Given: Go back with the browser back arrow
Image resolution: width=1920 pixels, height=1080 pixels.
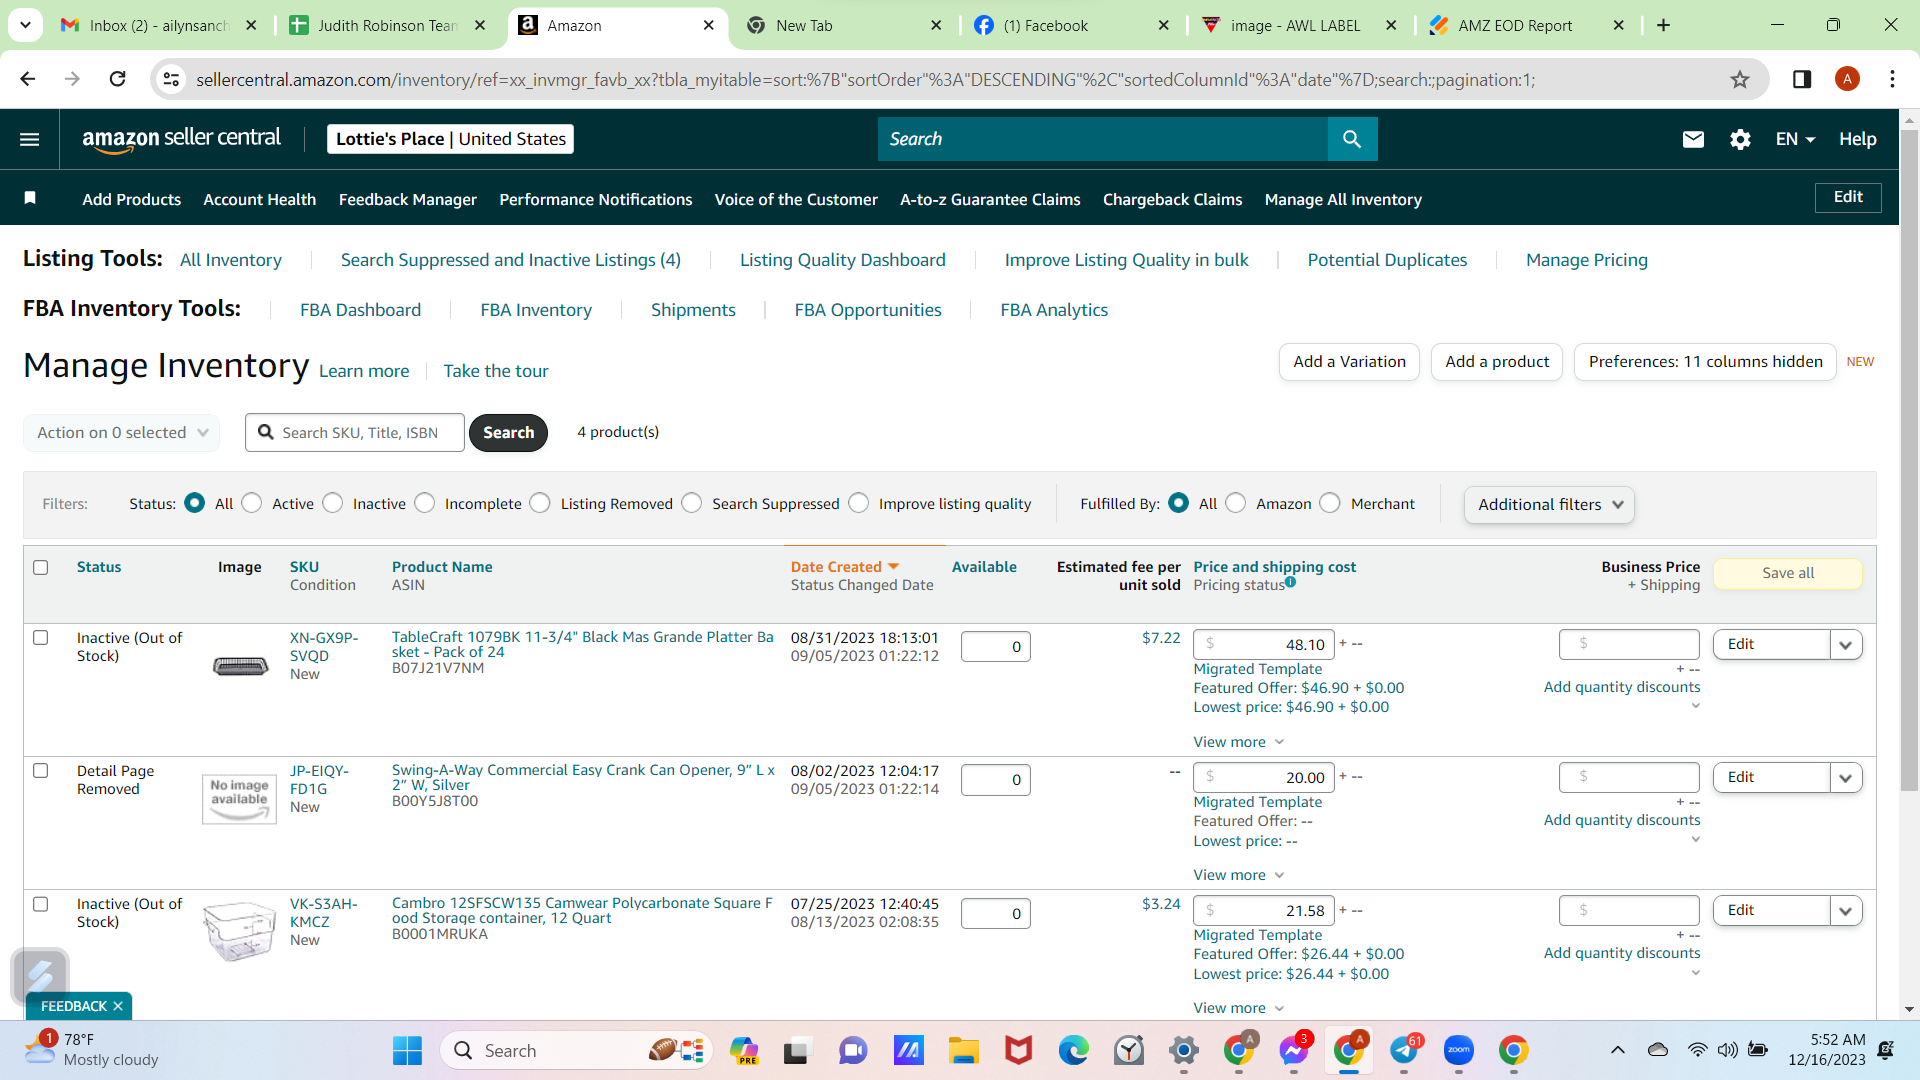Looking at the screenshot, I should [x=28, y=79].
